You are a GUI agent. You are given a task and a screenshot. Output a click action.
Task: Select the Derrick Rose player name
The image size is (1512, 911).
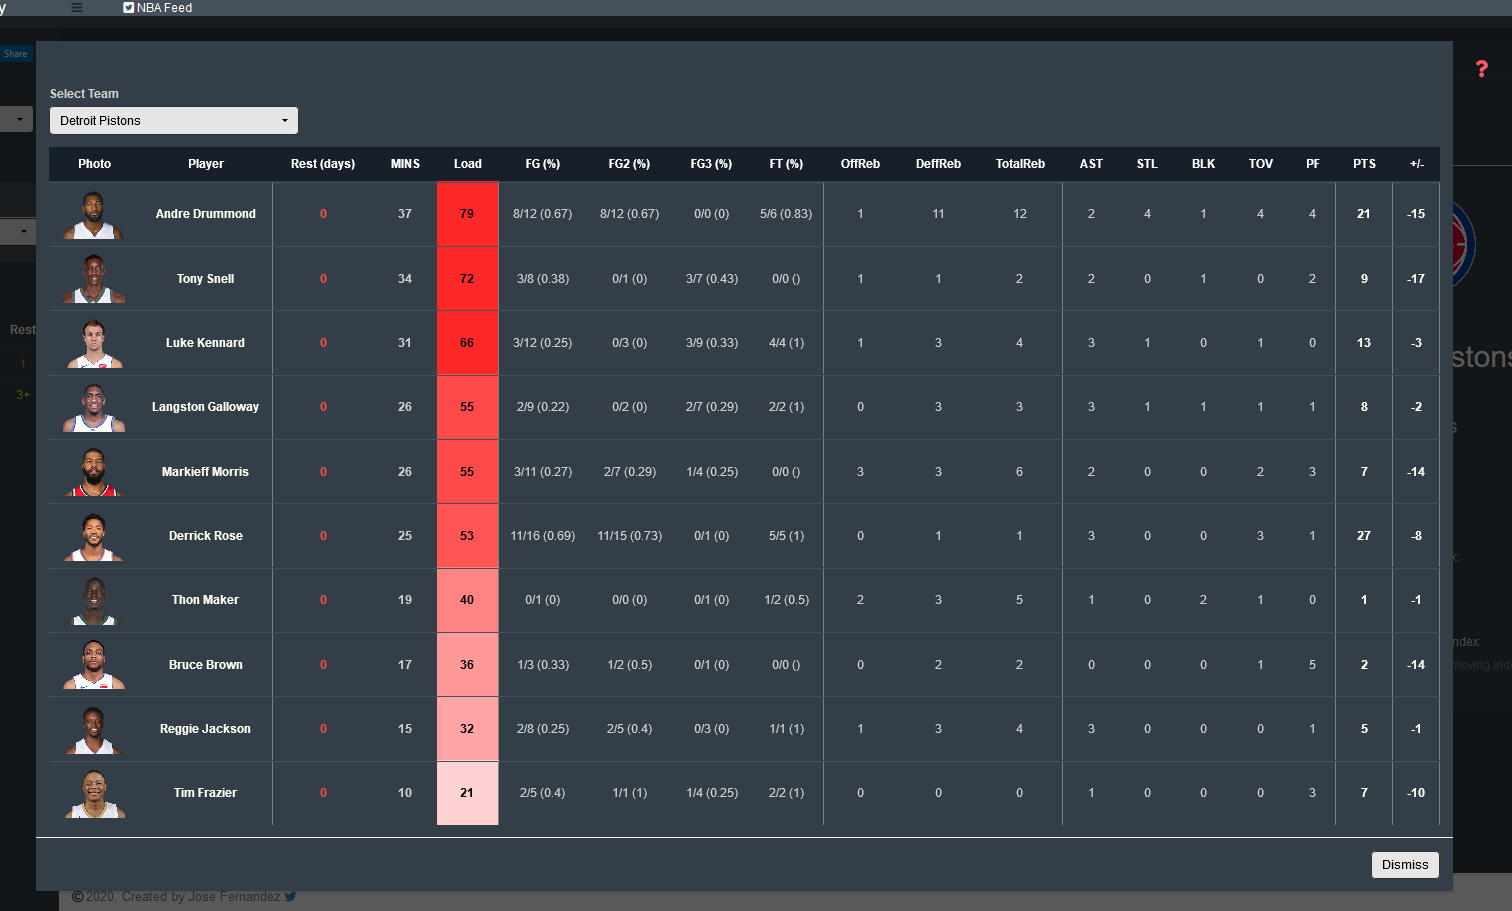pos(206,536)
